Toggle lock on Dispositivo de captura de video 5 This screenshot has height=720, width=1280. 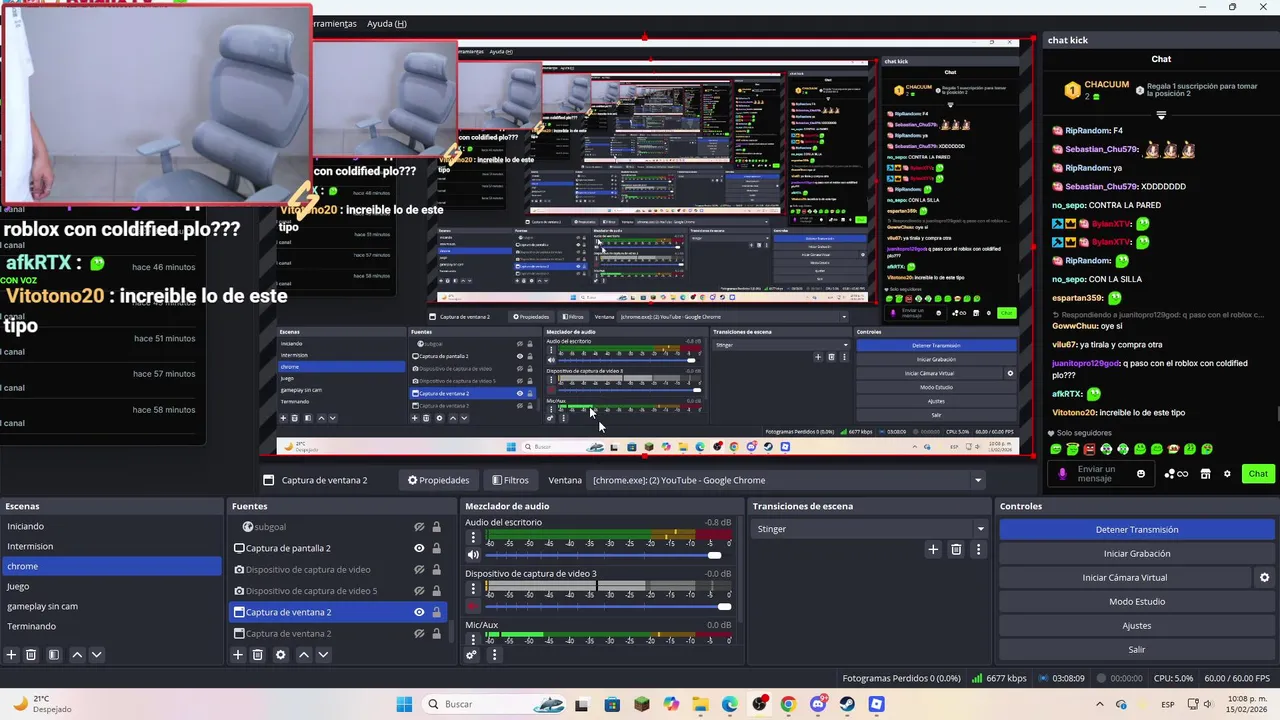(436, 591)
